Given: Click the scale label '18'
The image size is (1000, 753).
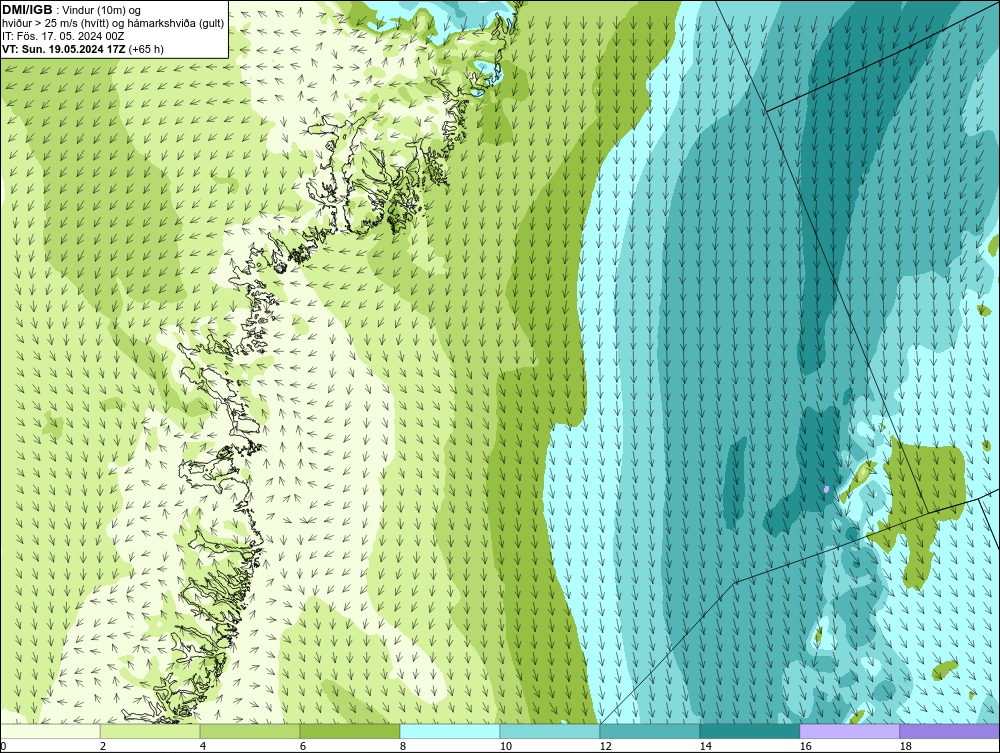Looking at the screenshot, I should (905, 746).
